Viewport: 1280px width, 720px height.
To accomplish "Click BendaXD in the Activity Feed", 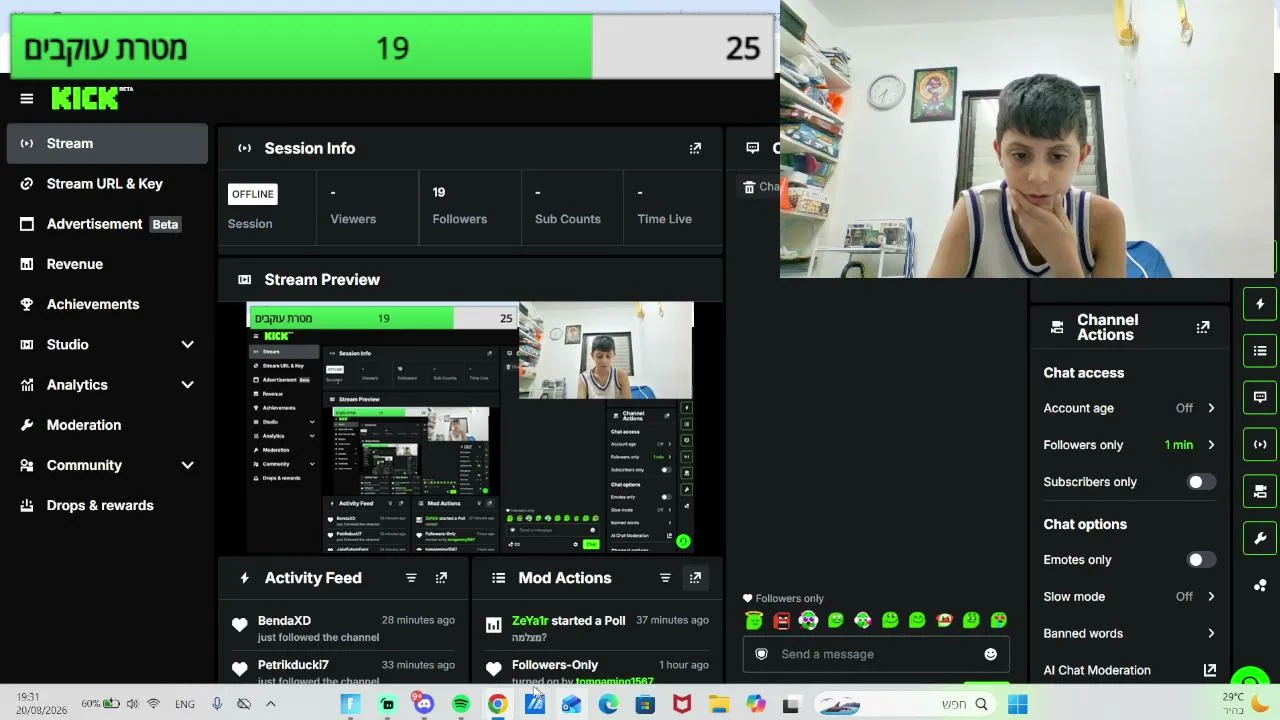I will click(284, 620).
